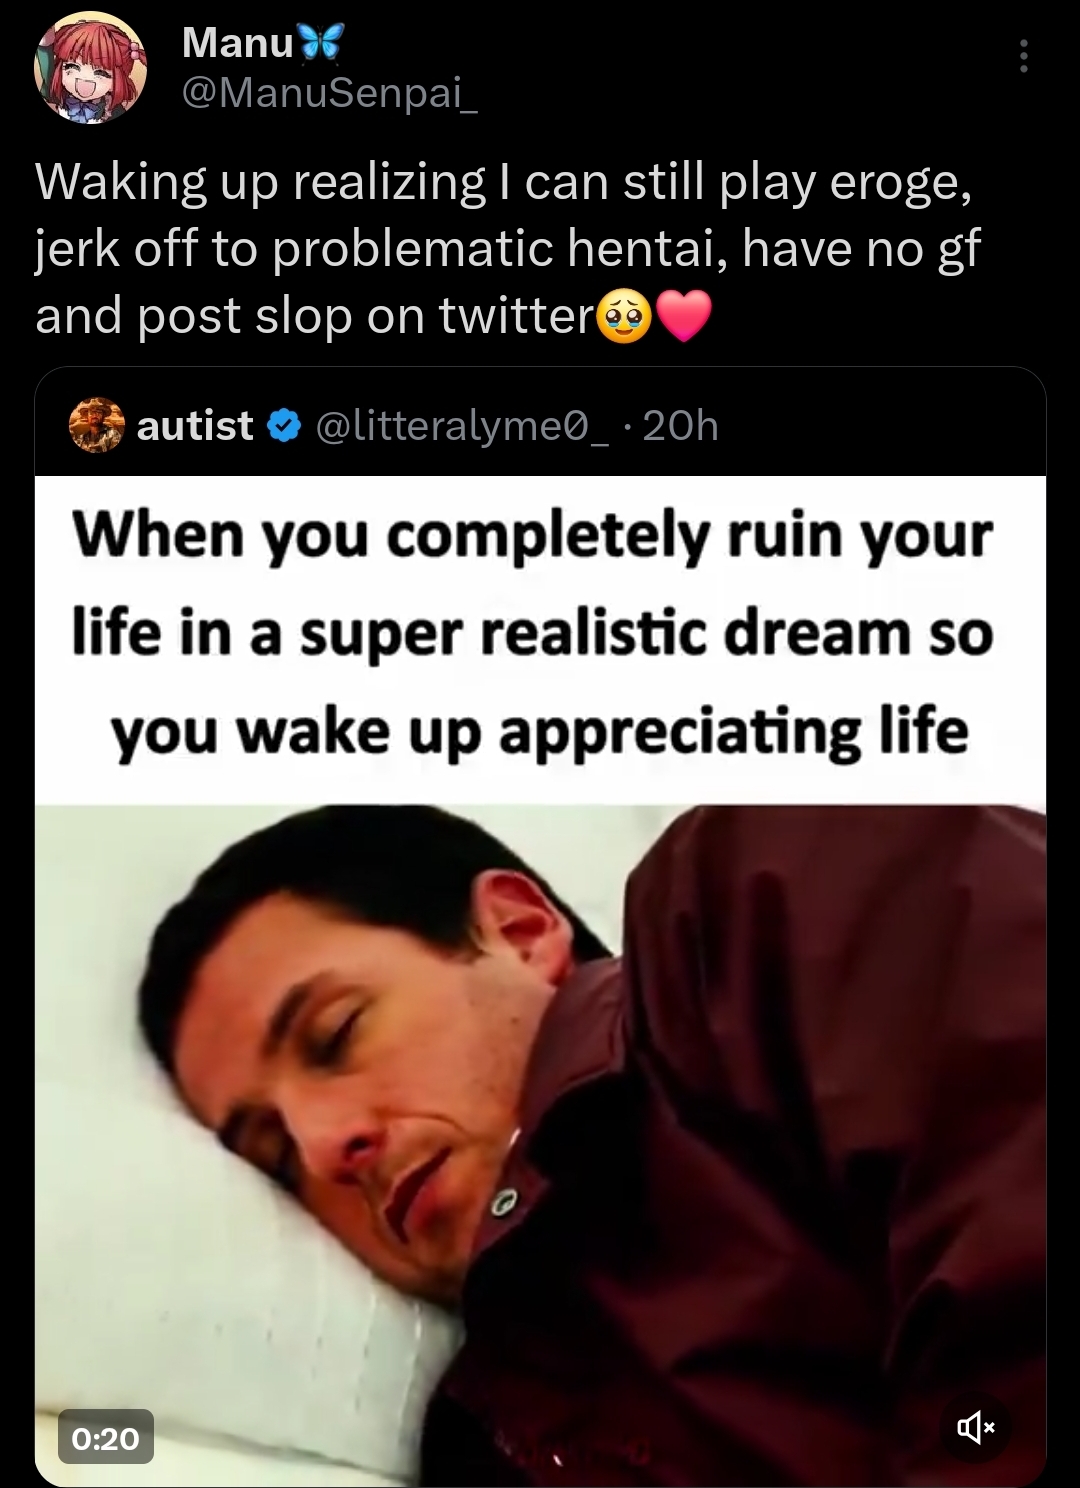Open the 20h timestamp of quoted post
The image size is (1080, 1488).
coord(680,427)
